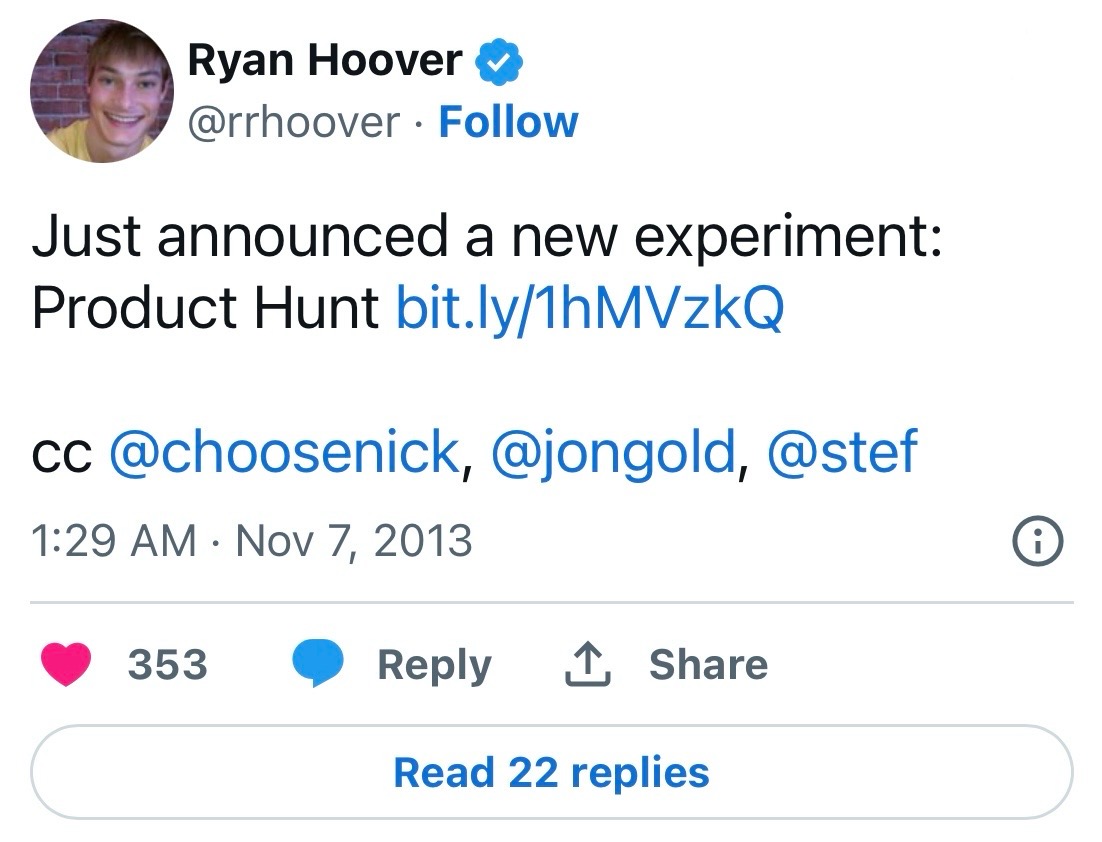1102x842 pixels.
Task: Open the @jongold profile mention
Action: click(x=613, y=453)
